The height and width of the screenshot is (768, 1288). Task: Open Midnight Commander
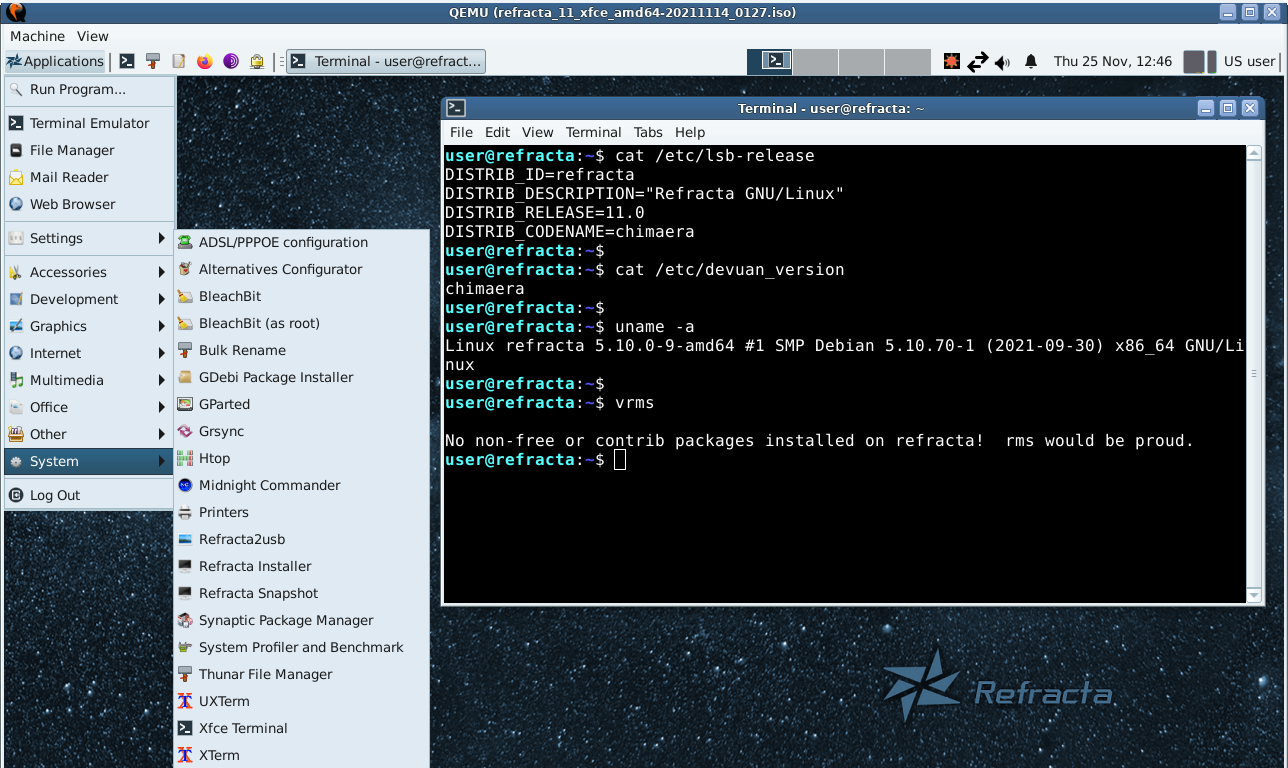(x=302, y=485)
